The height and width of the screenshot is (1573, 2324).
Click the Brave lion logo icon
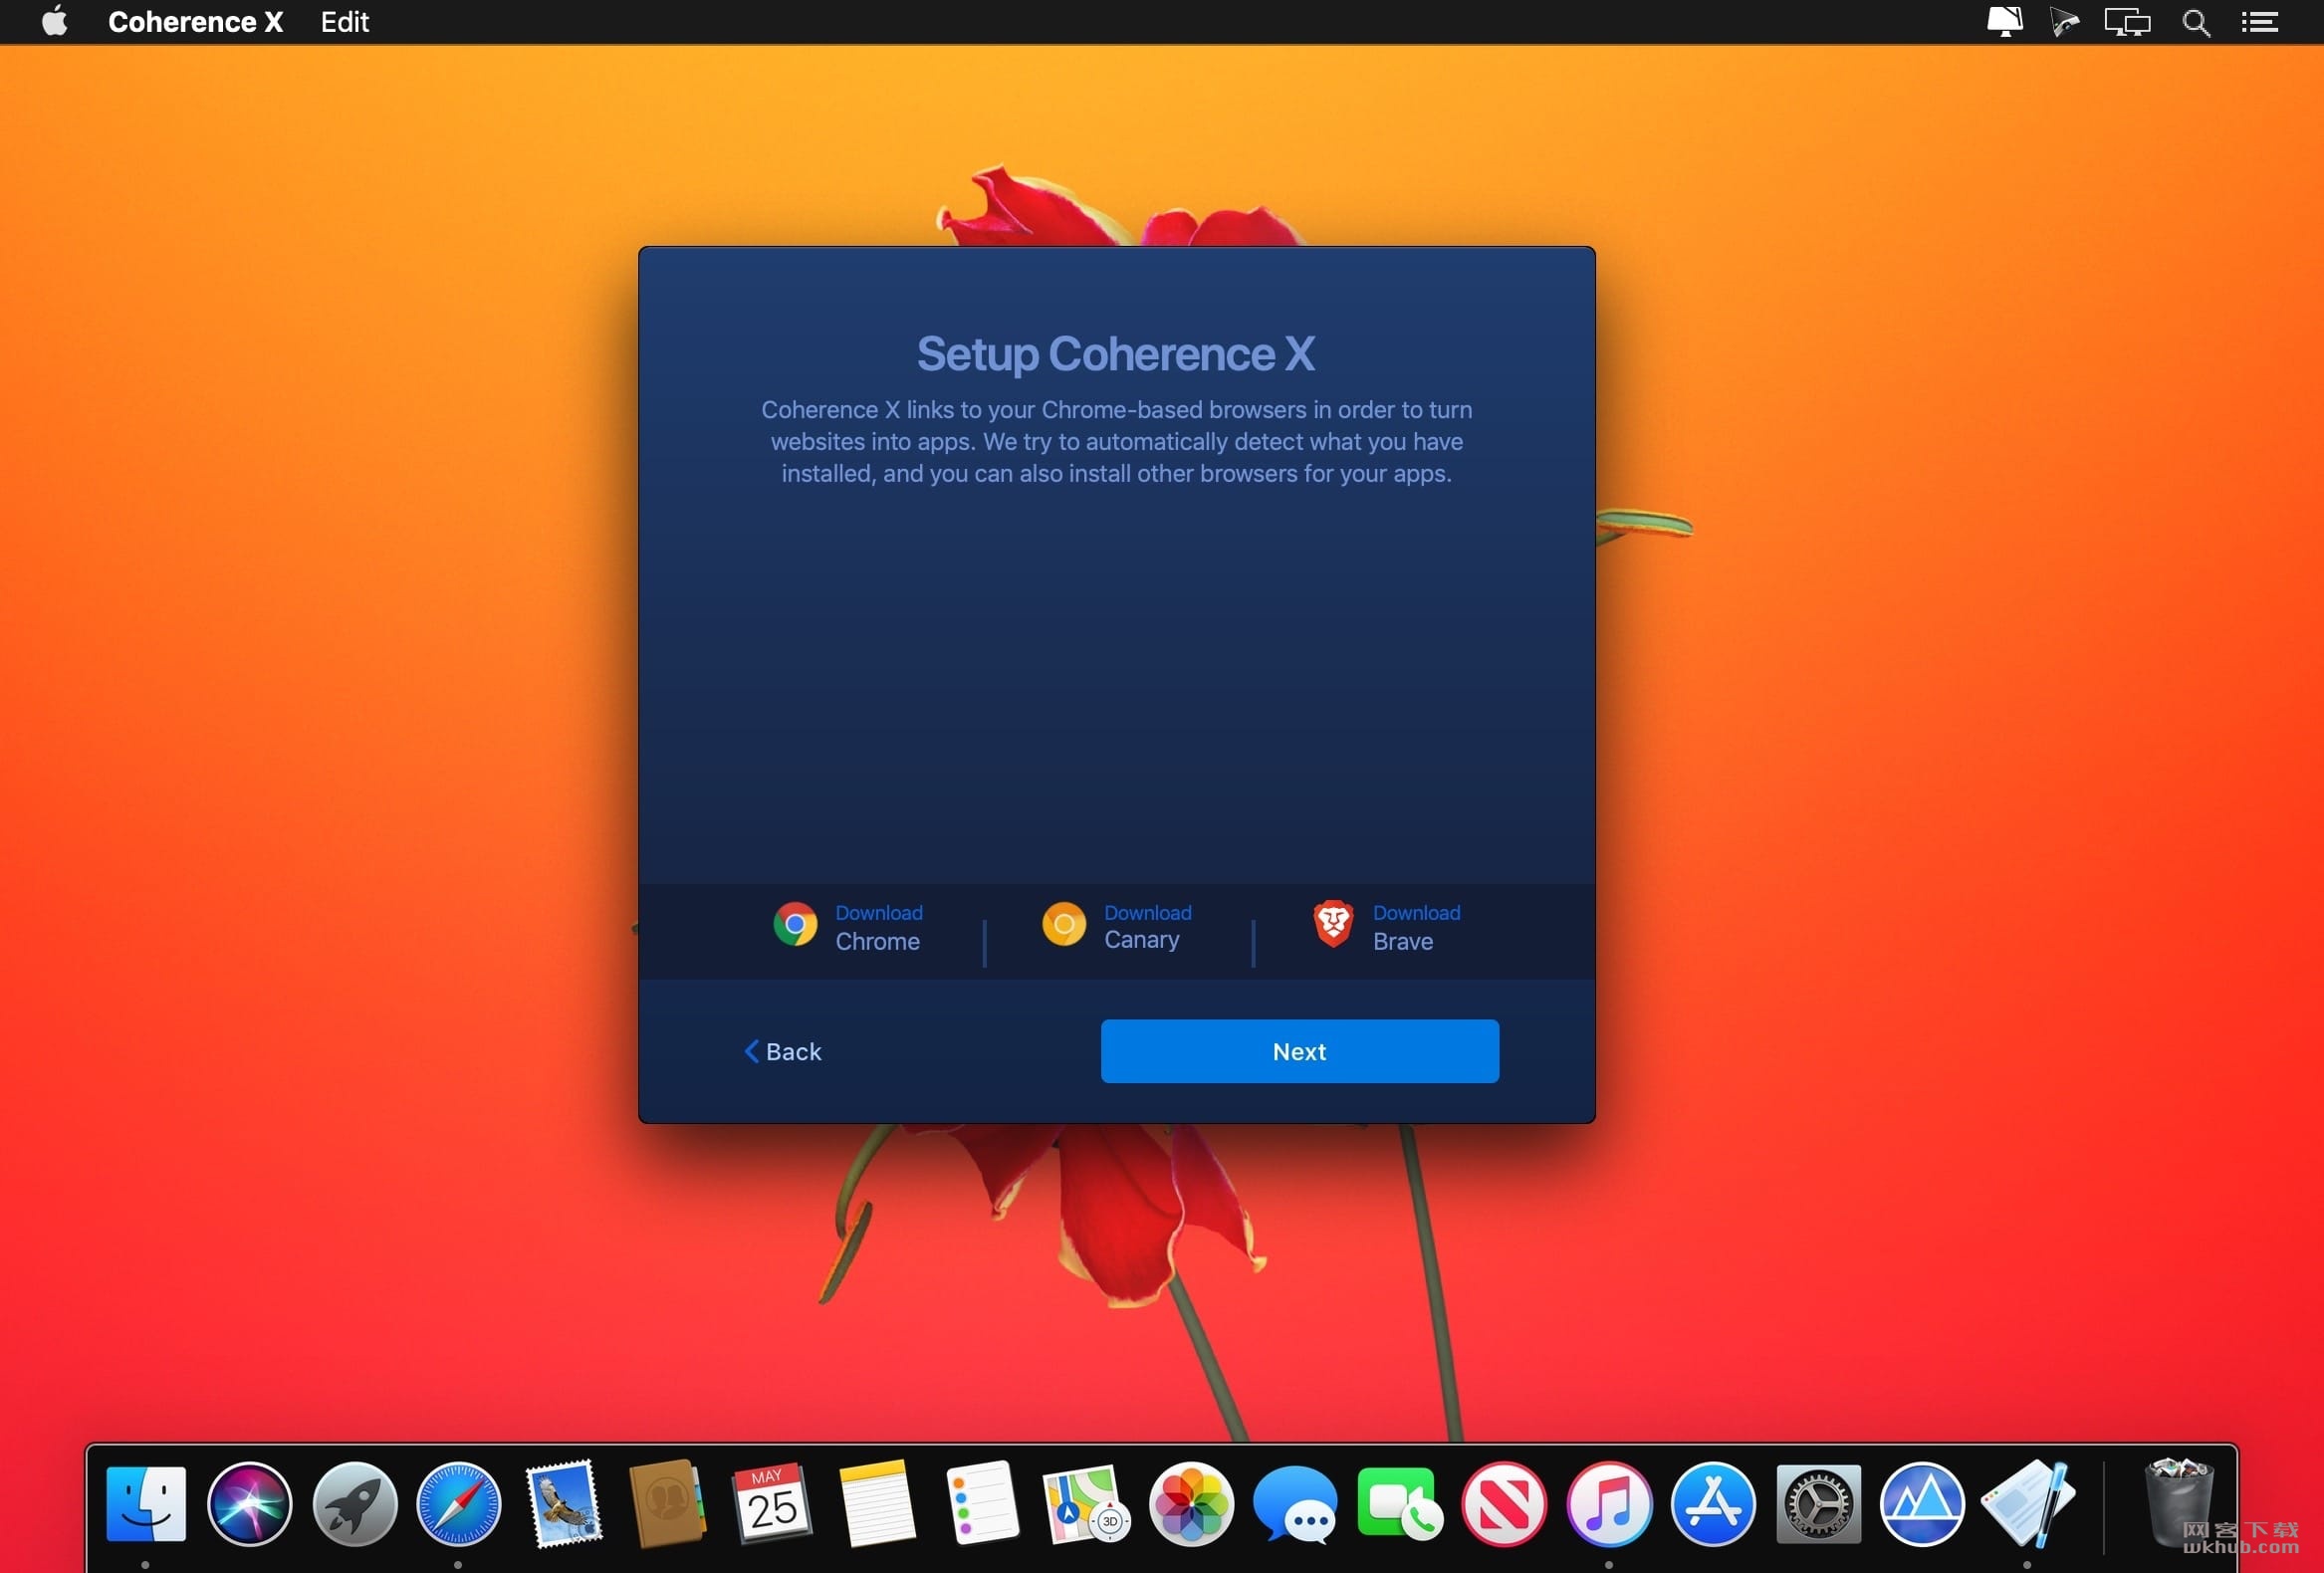[x=1333, y=924]
